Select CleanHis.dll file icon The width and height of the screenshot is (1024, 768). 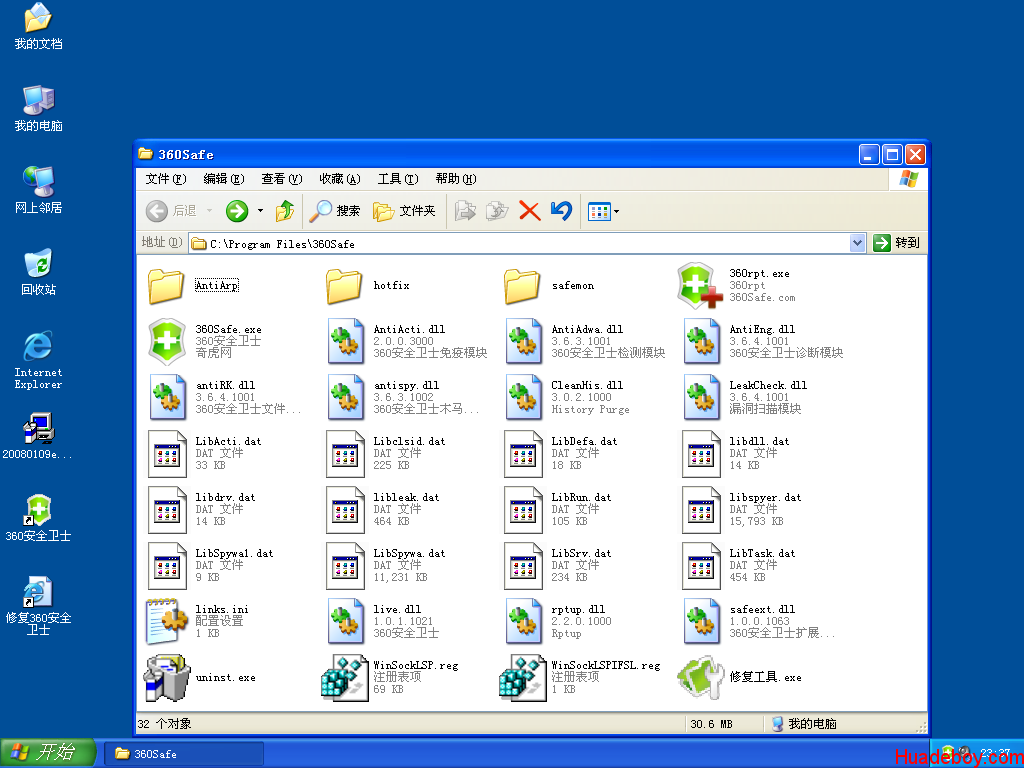523,397
